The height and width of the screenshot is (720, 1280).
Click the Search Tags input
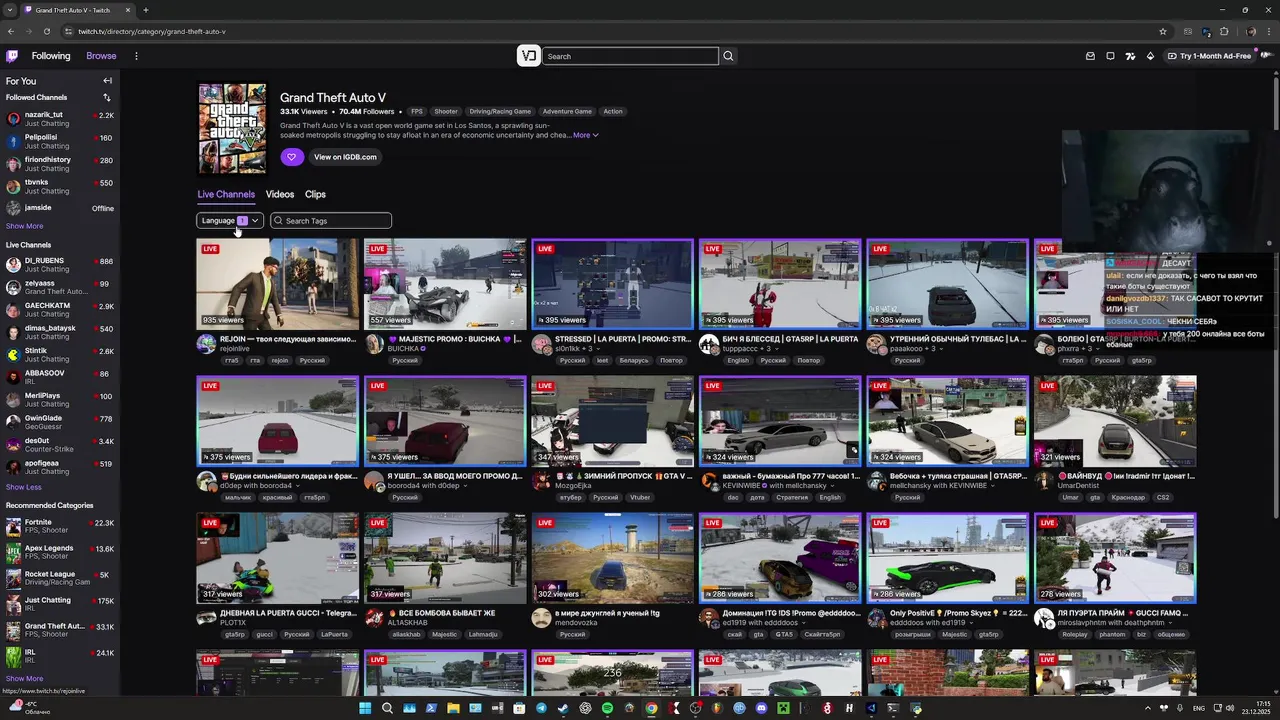coord(331,221)
